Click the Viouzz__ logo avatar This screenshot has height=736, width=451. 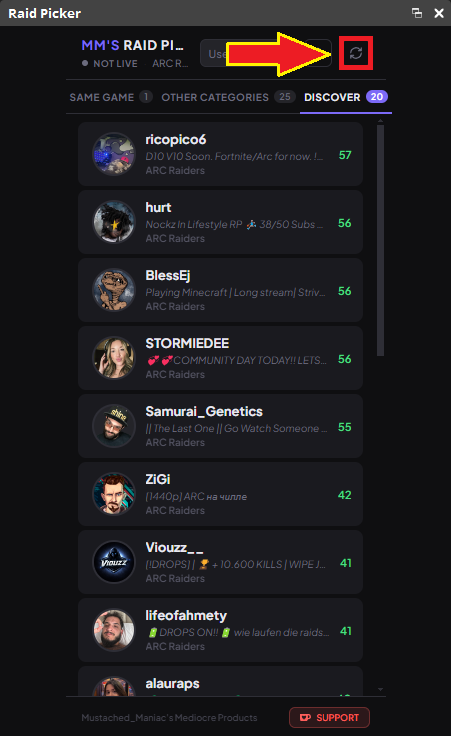[x=114, y=562]
